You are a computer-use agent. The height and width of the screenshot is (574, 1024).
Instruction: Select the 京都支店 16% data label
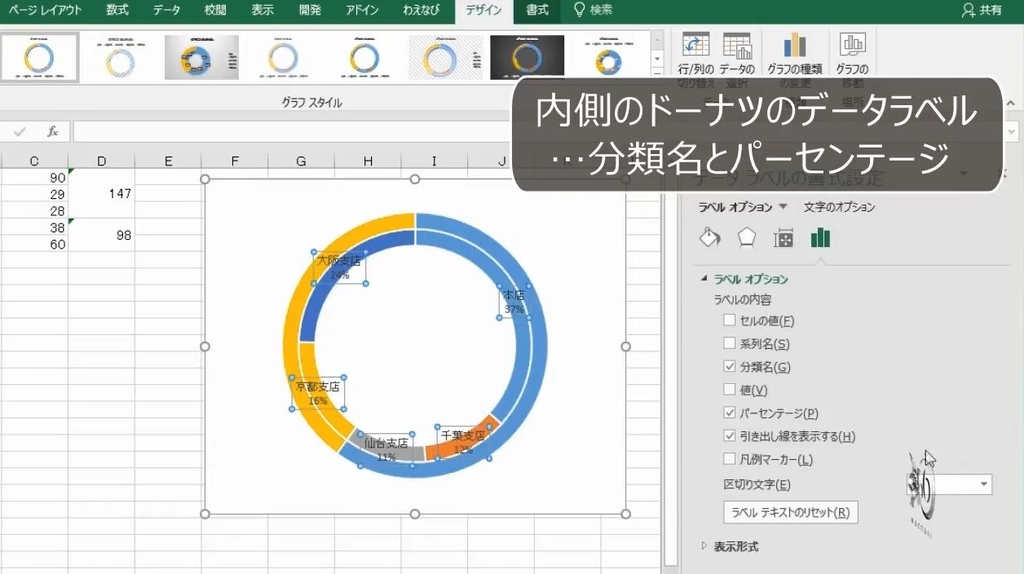click(x=318, y=393)
